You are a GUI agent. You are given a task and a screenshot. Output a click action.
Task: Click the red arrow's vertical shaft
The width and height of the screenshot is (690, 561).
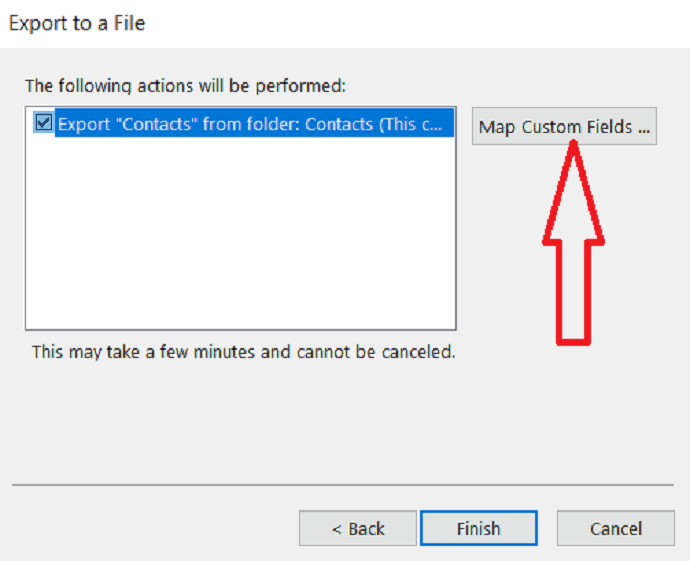pos(573,293)
